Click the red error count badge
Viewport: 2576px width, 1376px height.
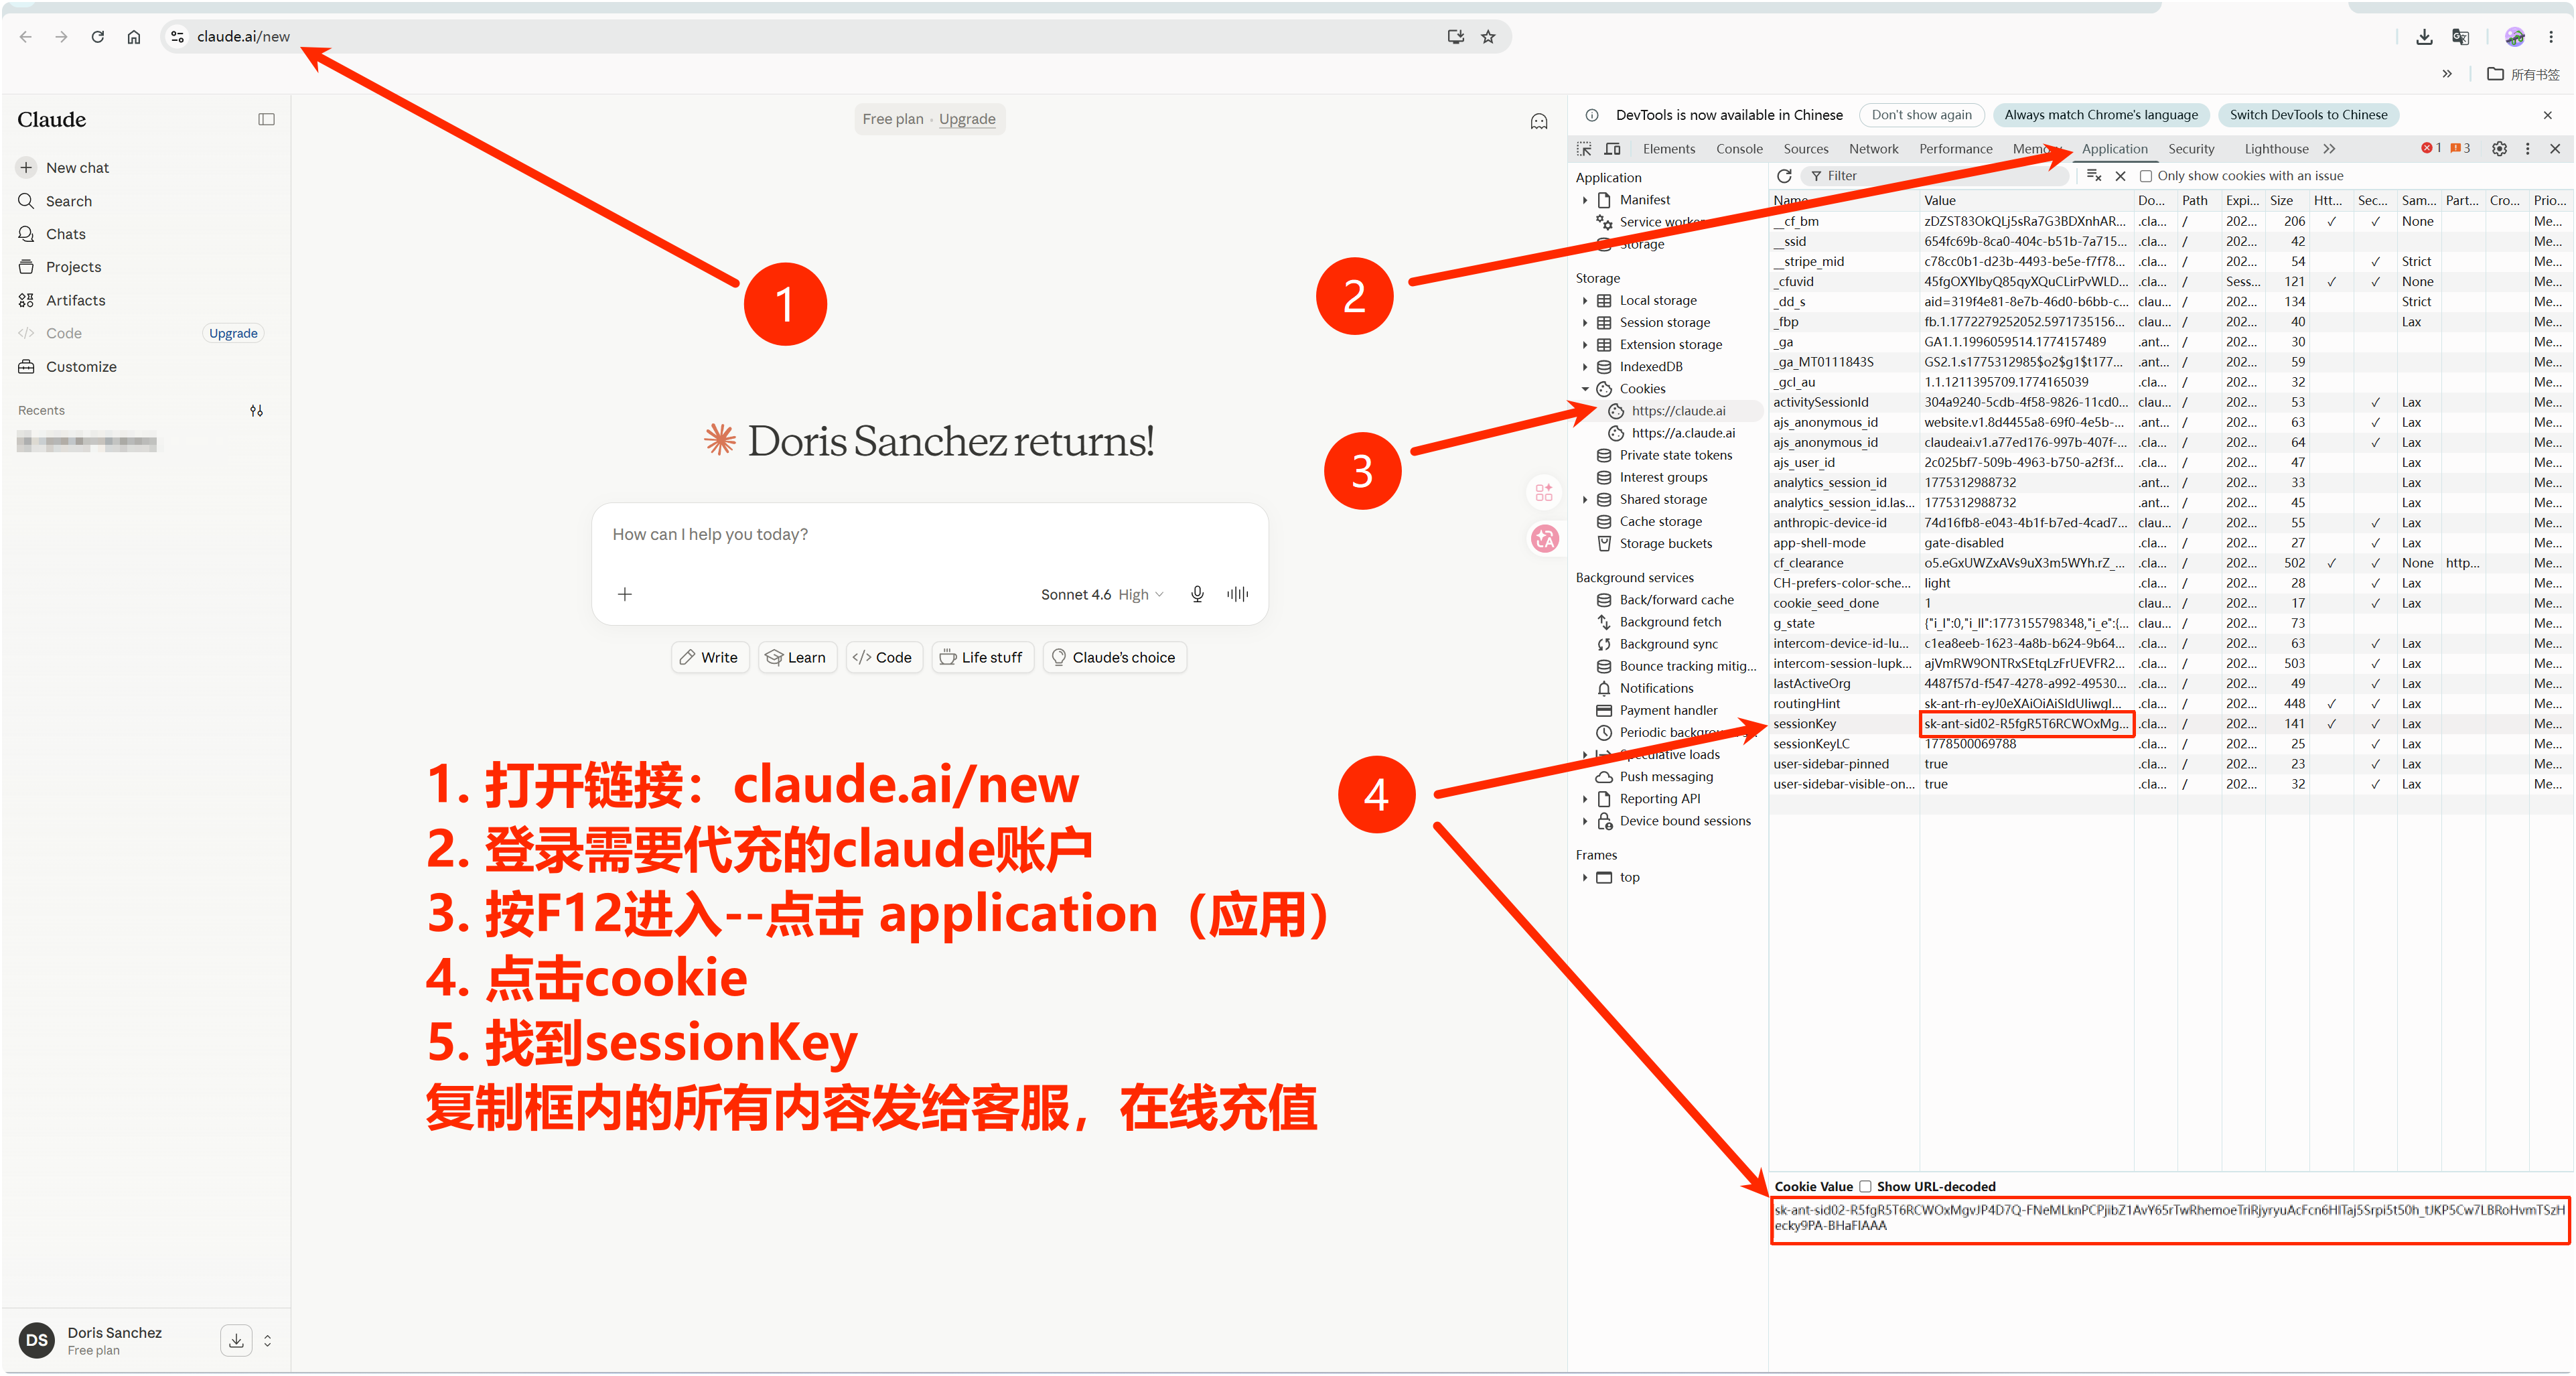(2431, 149)
